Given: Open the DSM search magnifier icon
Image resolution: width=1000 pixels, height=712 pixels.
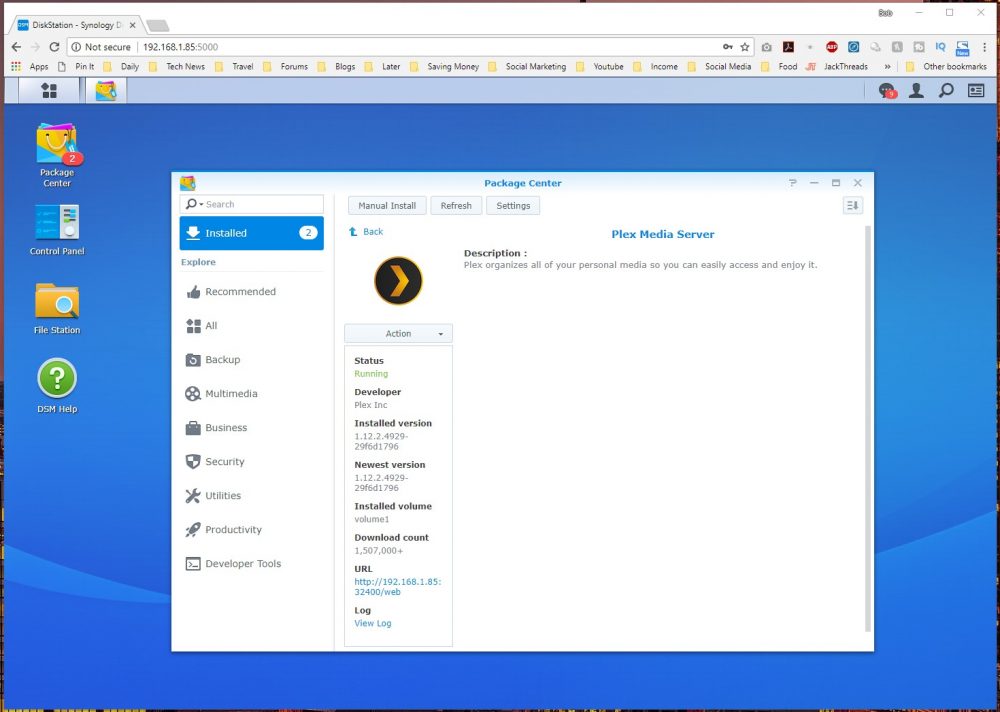Looking at the screenshot, I should coord(946,91).
